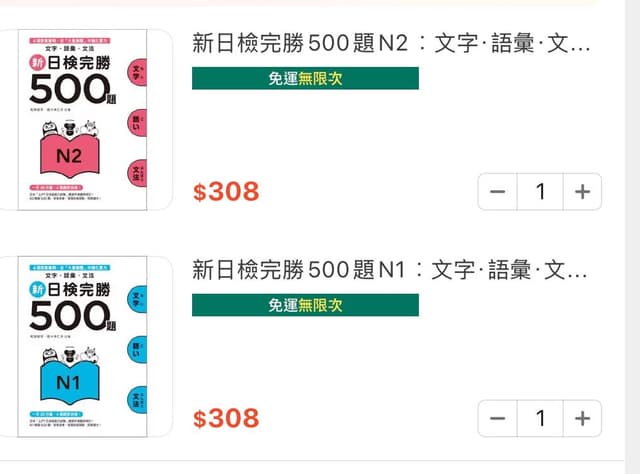Click the N2 quantity number field

click(540, 191)
